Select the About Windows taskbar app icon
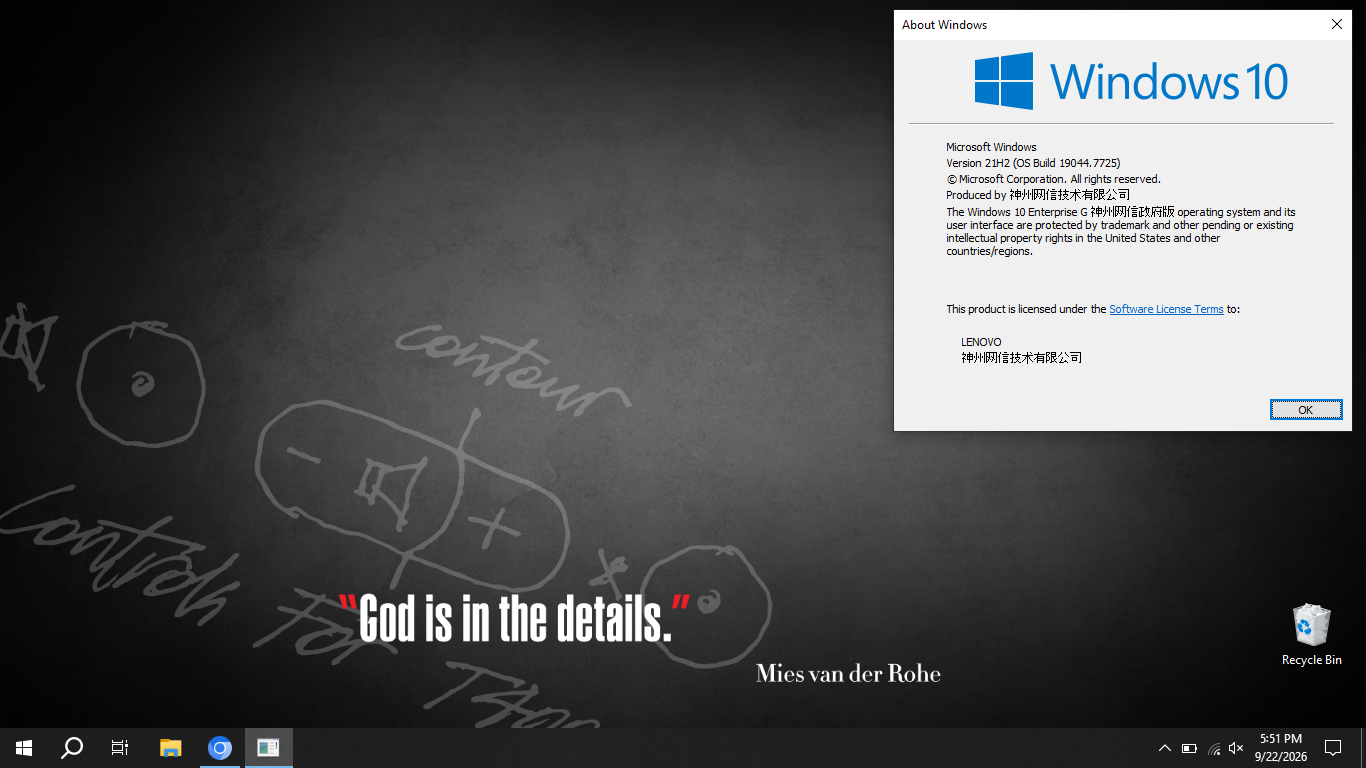The height and width of the screenshot is (768, 1366). point(268,748)
